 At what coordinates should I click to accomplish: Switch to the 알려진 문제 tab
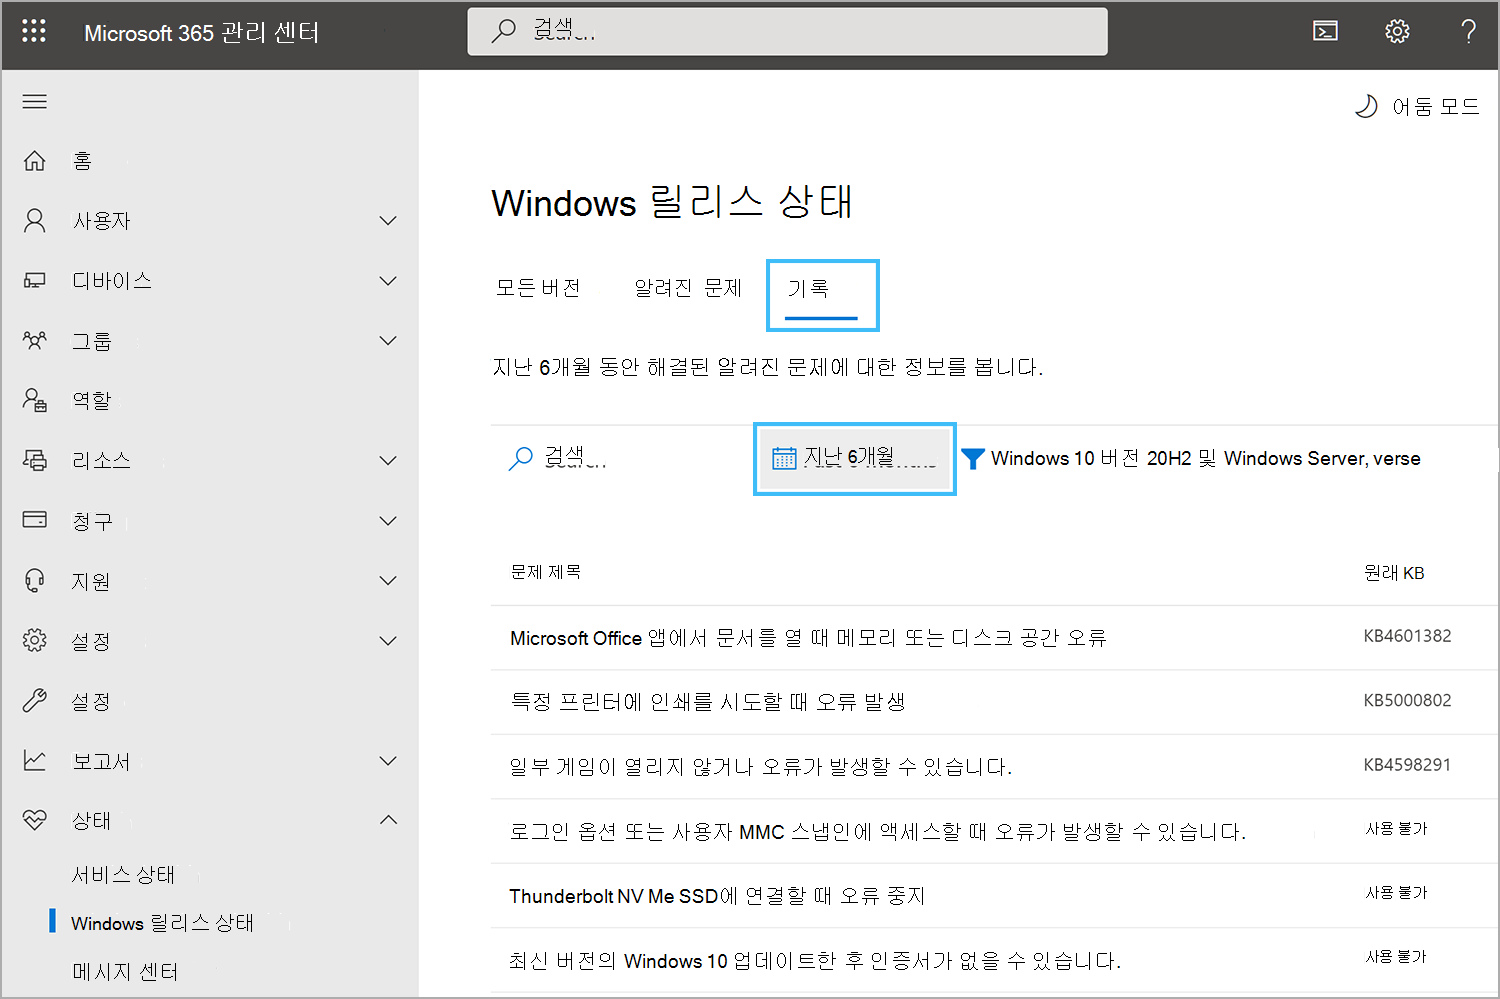[688, 289]
